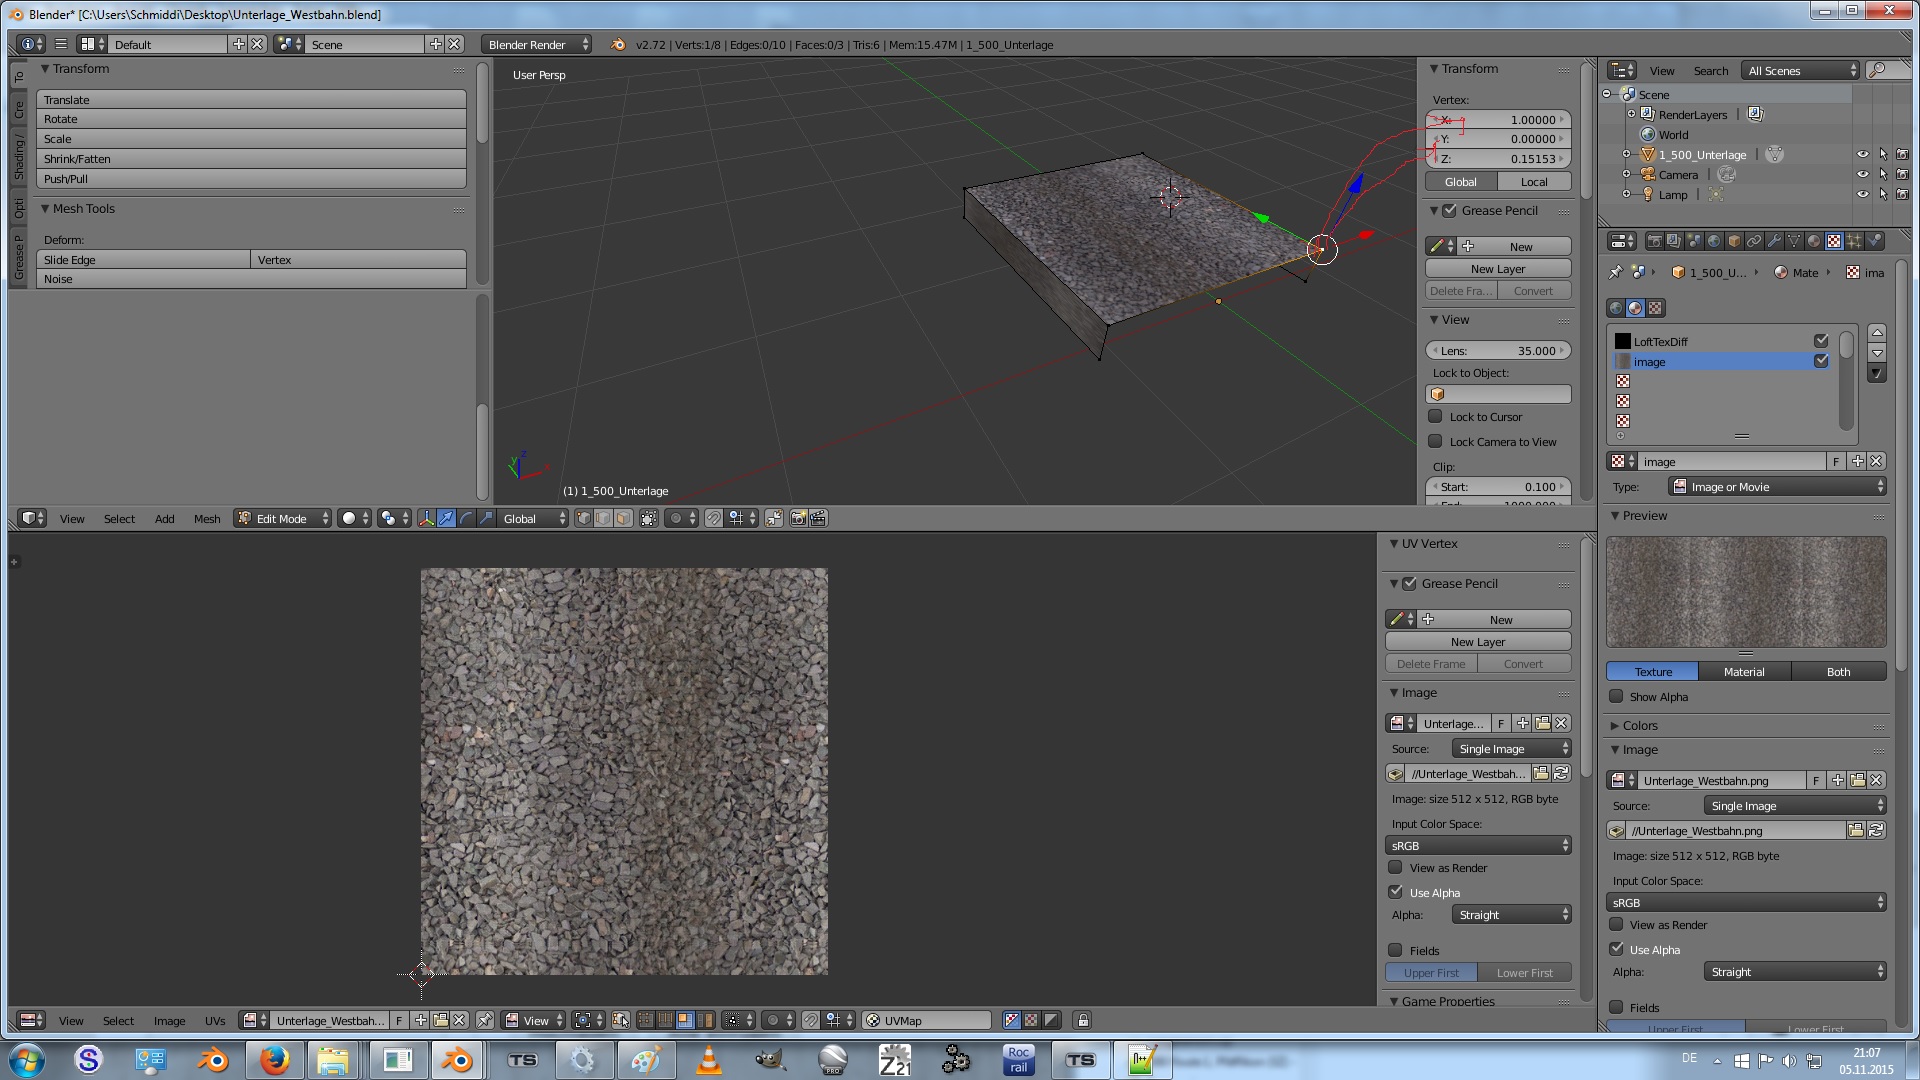Click the Lens value slider field

[x=1497, y=351]
